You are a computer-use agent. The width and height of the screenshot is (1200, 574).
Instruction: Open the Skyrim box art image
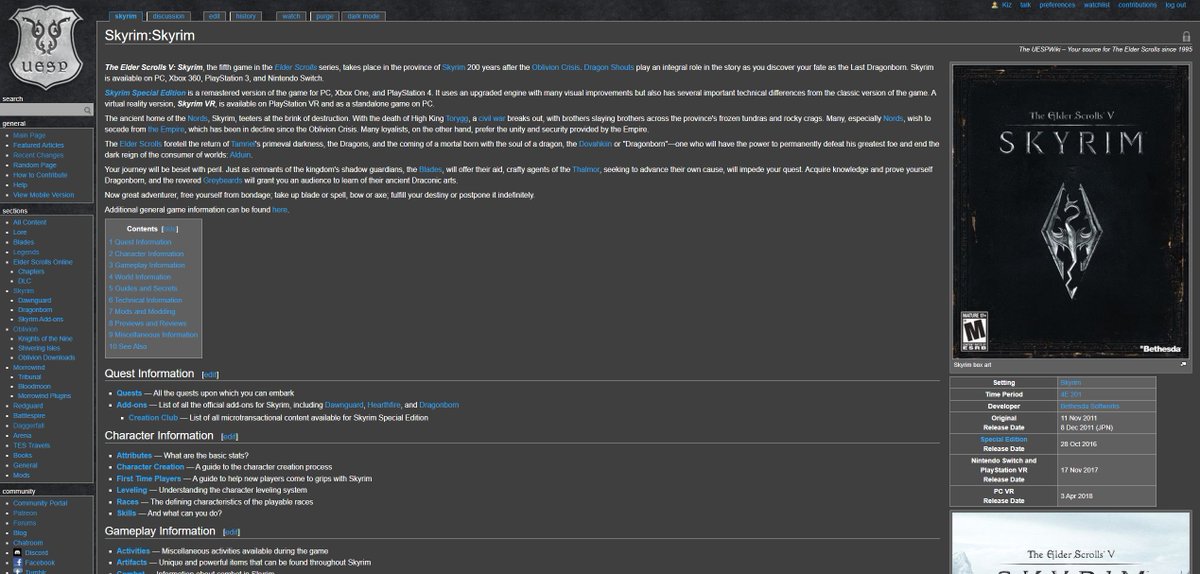tap(1069, 210)
